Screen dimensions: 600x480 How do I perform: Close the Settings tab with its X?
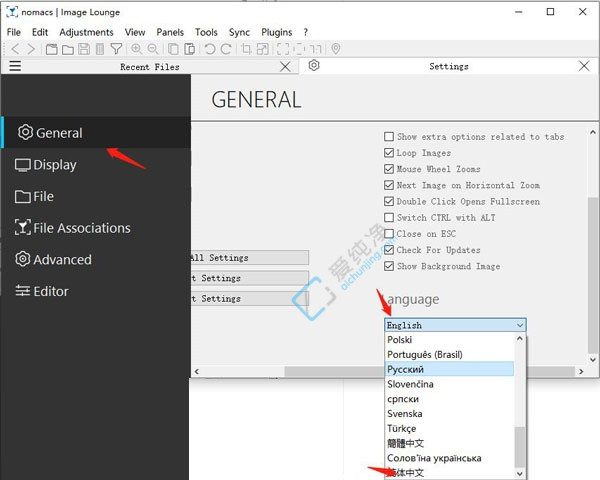[584, 66]
